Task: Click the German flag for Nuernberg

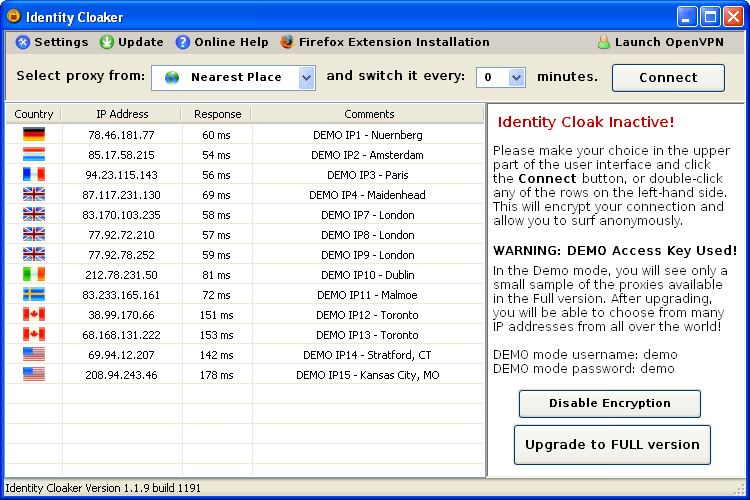Action: point(34,134)
